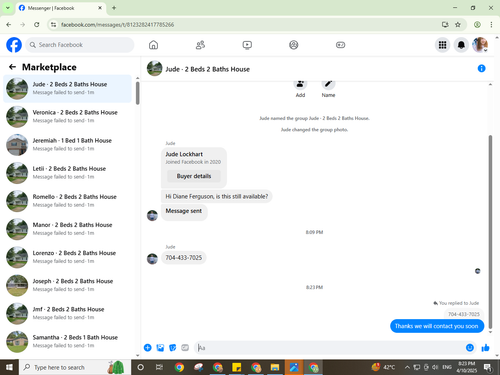Attach a photo using the image icon
Screen dimensions: 500x375
160,348
